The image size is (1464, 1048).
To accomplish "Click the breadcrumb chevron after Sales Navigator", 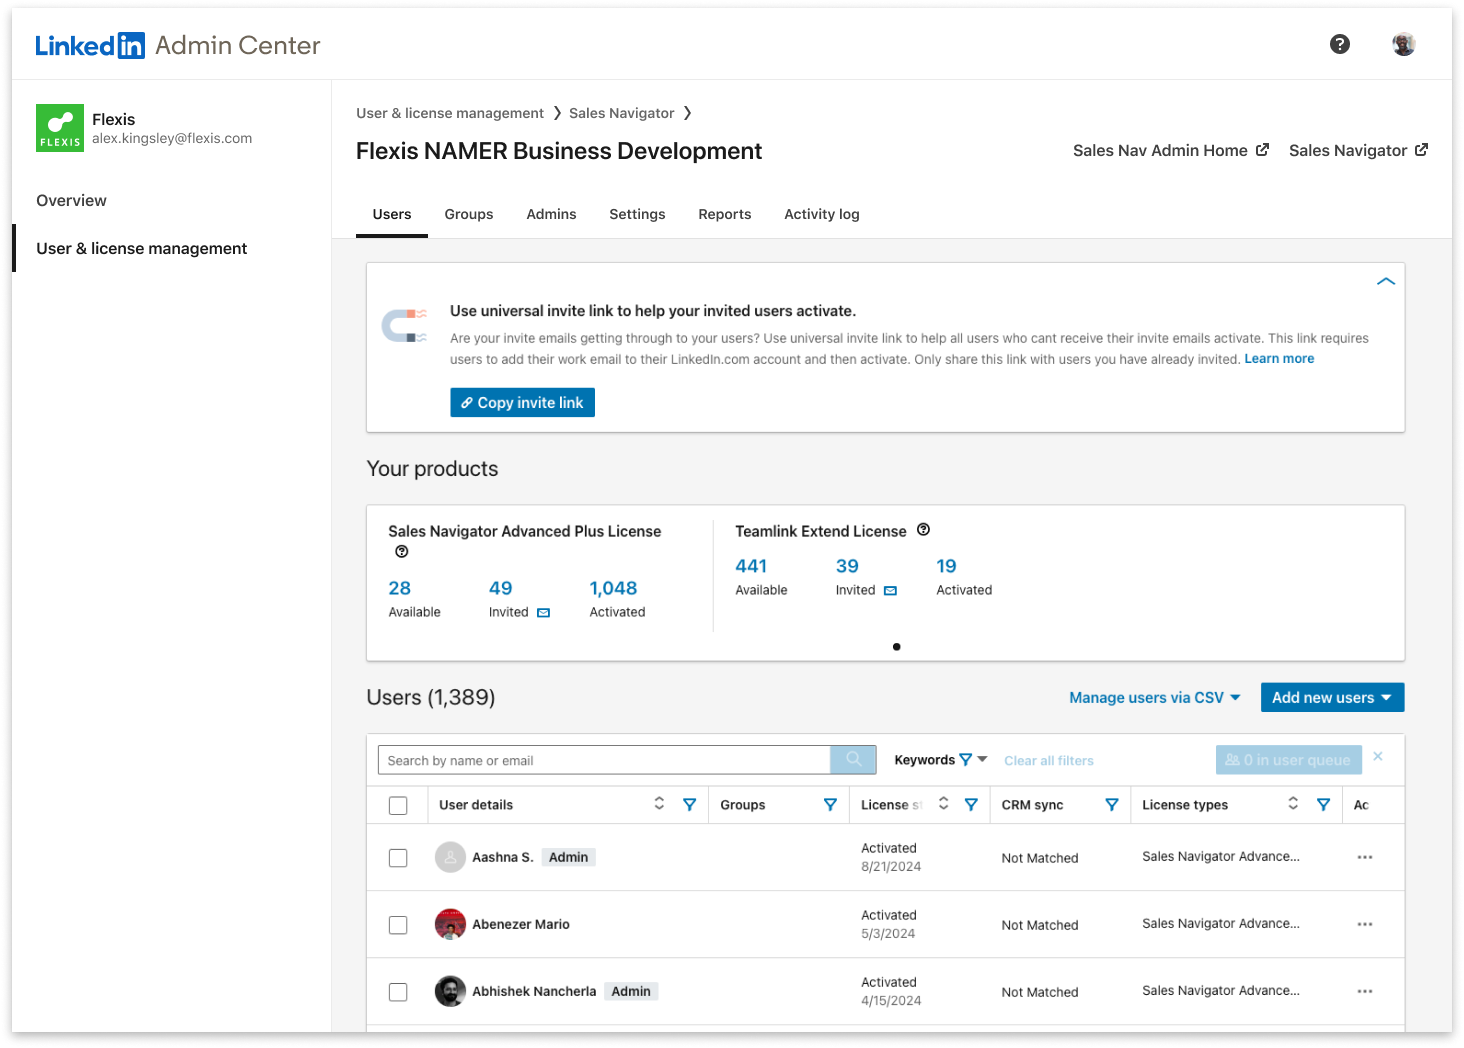I will pos(687,113).
